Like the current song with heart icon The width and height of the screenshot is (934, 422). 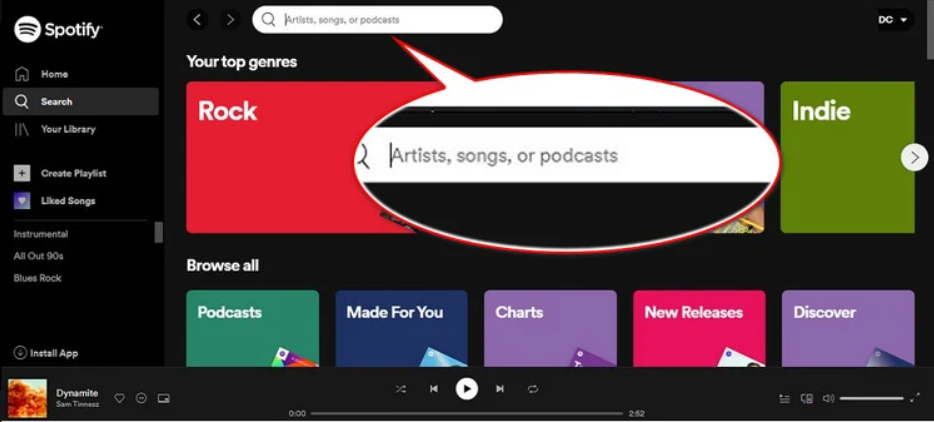click(120, 398)
